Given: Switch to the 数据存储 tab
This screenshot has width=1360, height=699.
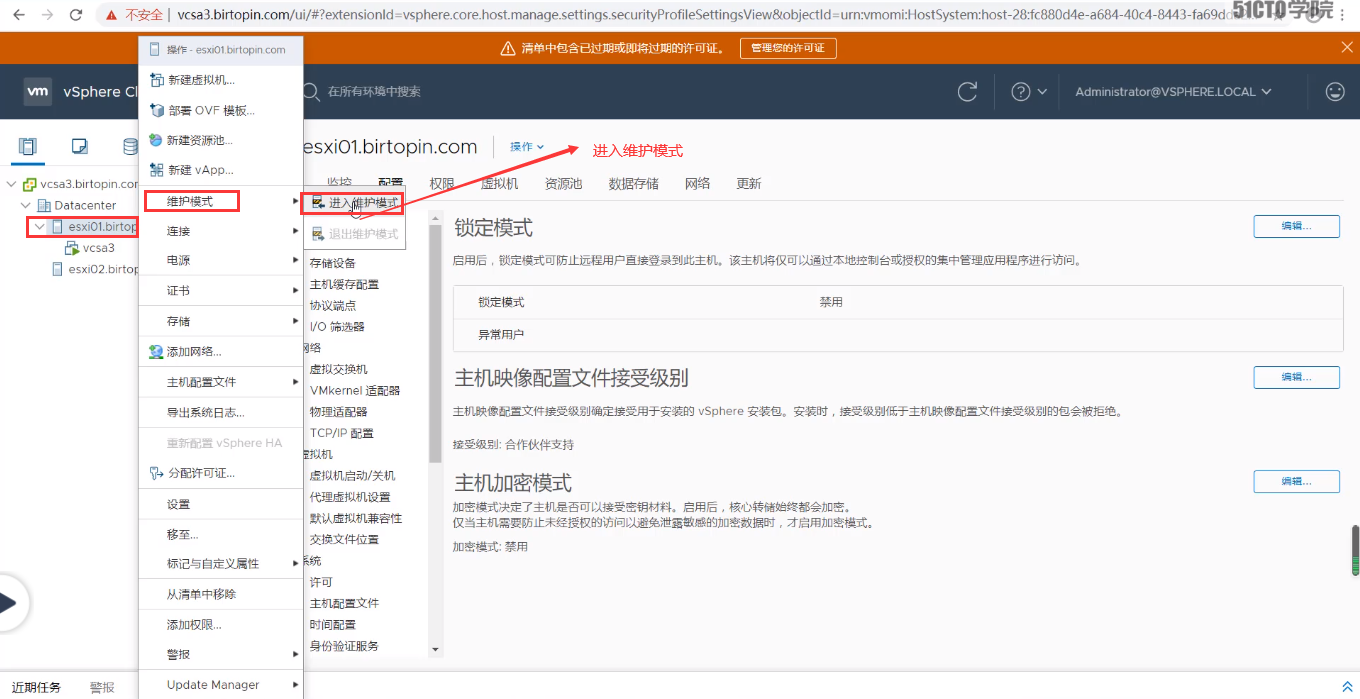Looking at the screenshot, I should [633, 184].
